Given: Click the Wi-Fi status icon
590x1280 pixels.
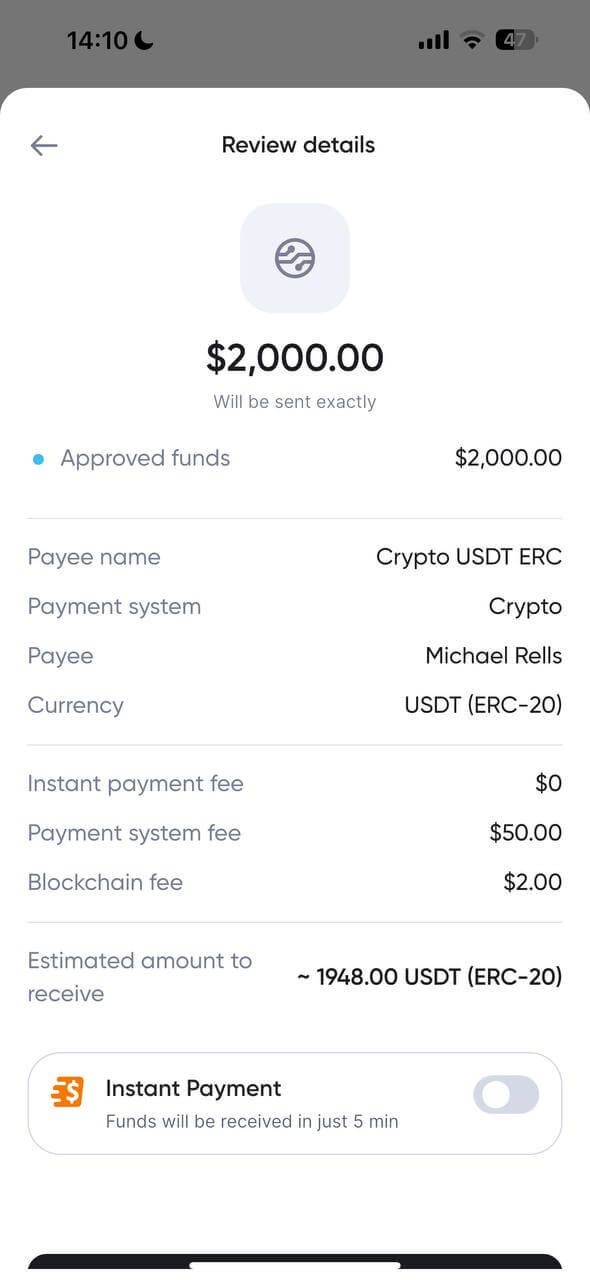Looking at the screenshot, I should [471, 40].
